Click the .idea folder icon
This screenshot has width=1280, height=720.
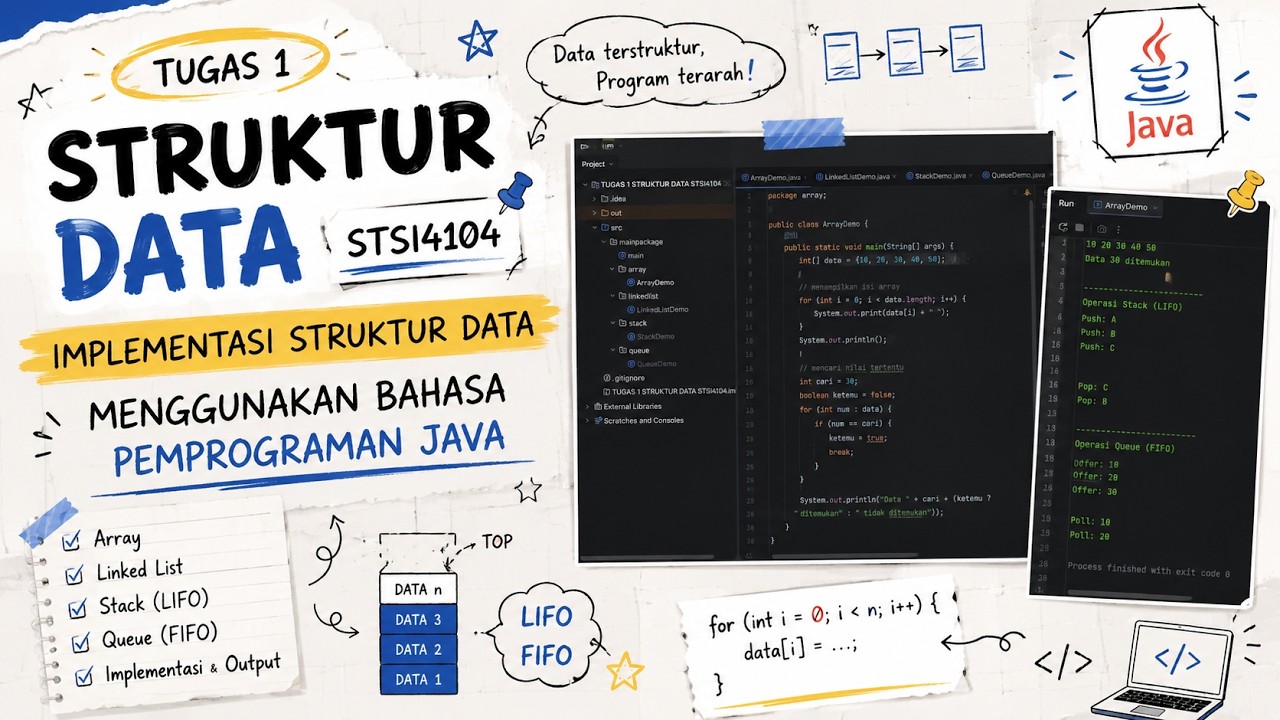point(604,198)
